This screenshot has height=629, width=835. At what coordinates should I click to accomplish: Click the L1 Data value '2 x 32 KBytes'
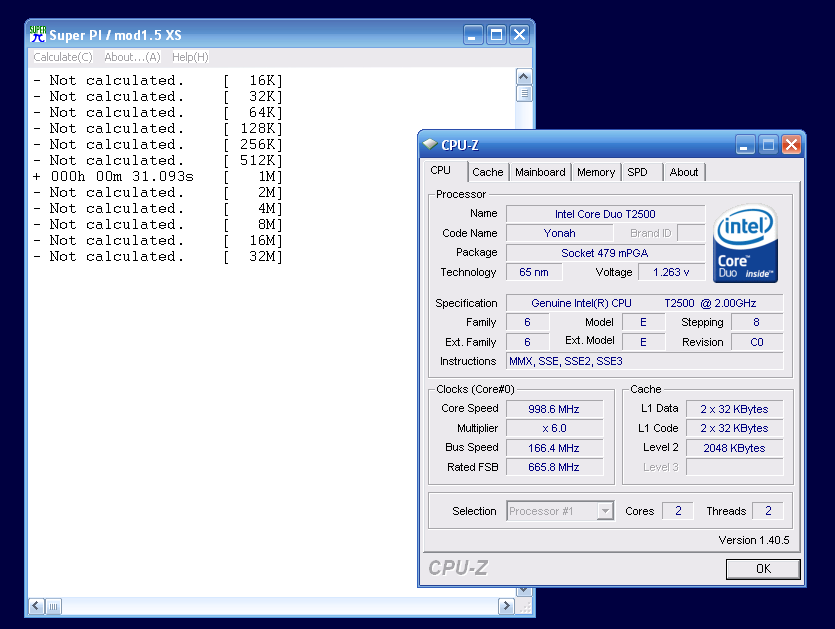[x=734, y=409]
